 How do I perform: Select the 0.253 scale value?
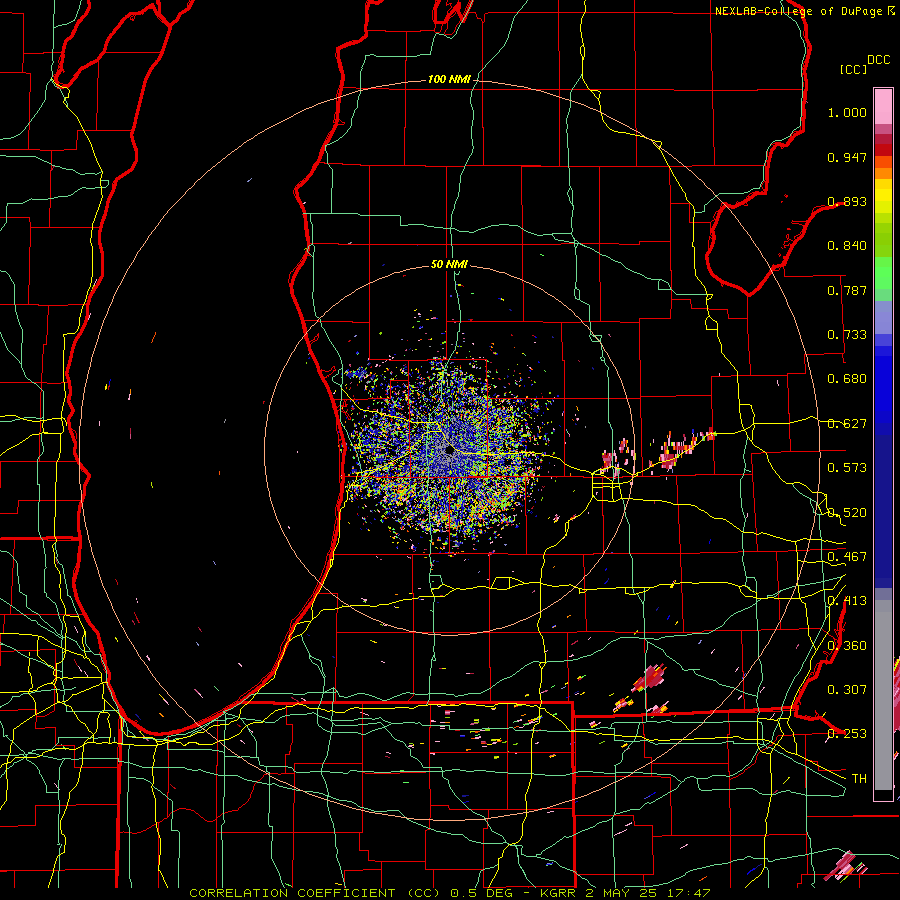pos(847,734)
